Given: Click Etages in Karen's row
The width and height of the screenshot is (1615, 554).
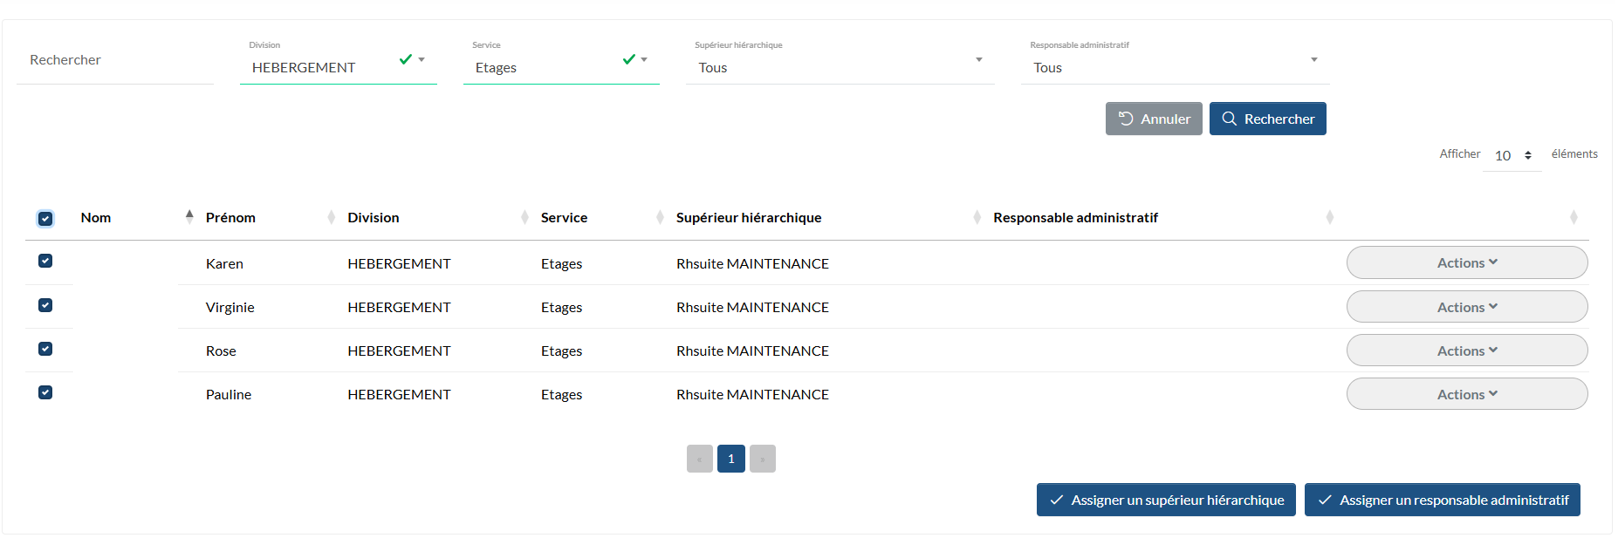Looking at the screenshot, I should point(562,264).
